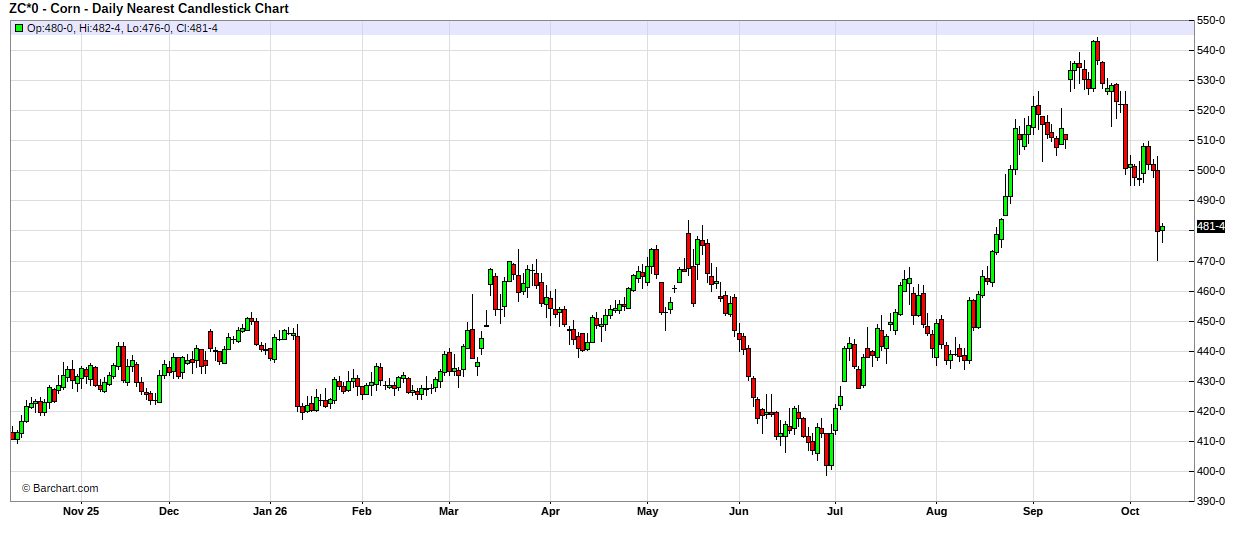Click the 'Jul' date axis label

[835, 512]
